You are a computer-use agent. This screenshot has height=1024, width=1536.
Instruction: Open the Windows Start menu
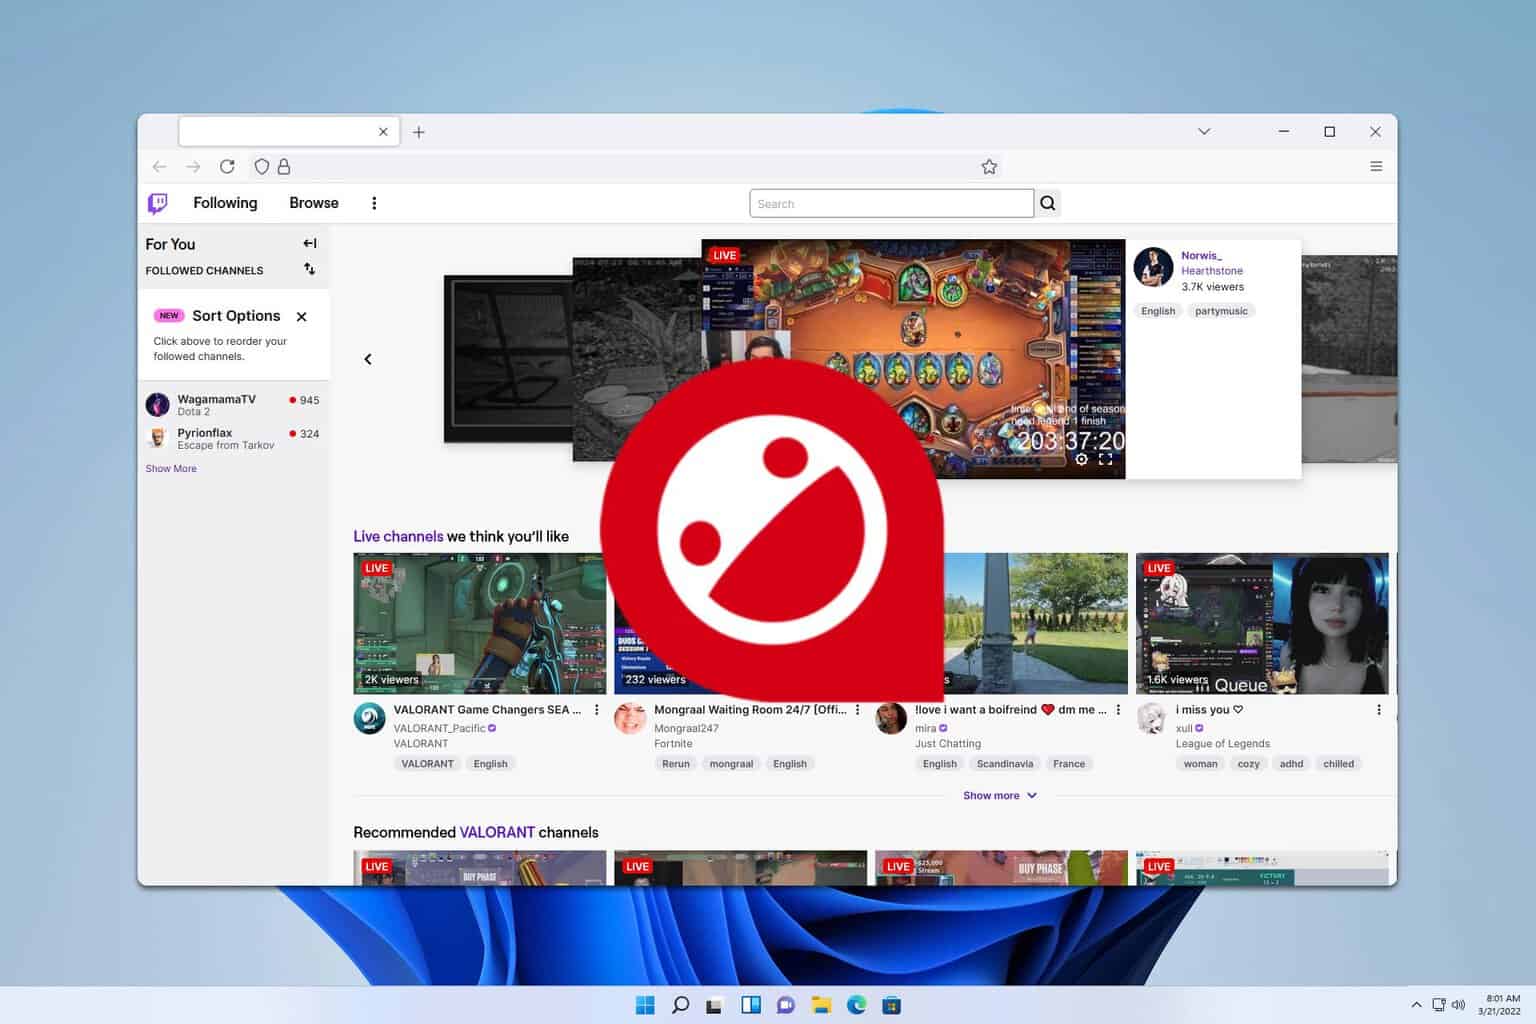pos(645,1005)
